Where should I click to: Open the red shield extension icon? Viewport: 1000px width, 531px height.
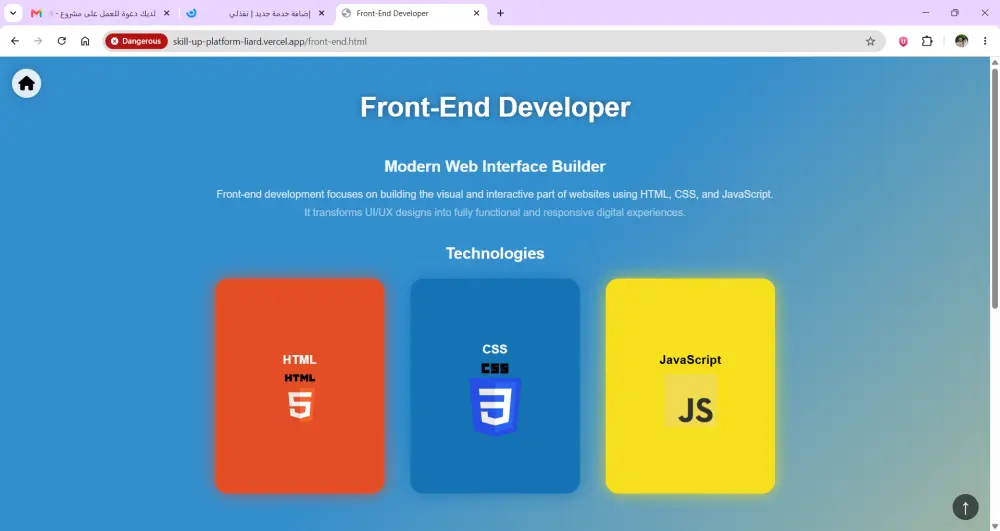(x=903, y=41)
